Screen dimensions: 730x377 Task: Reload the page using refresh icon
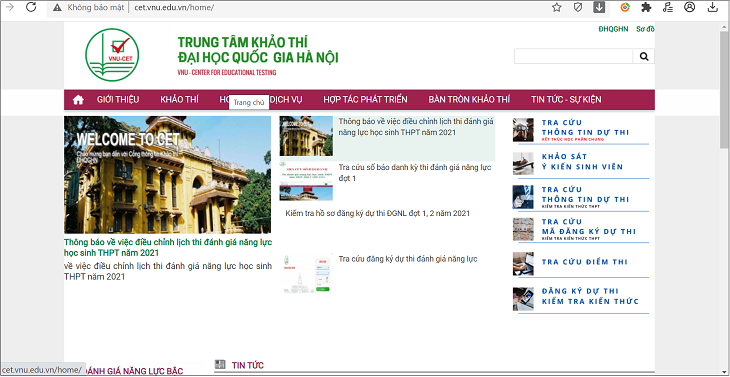31,7
